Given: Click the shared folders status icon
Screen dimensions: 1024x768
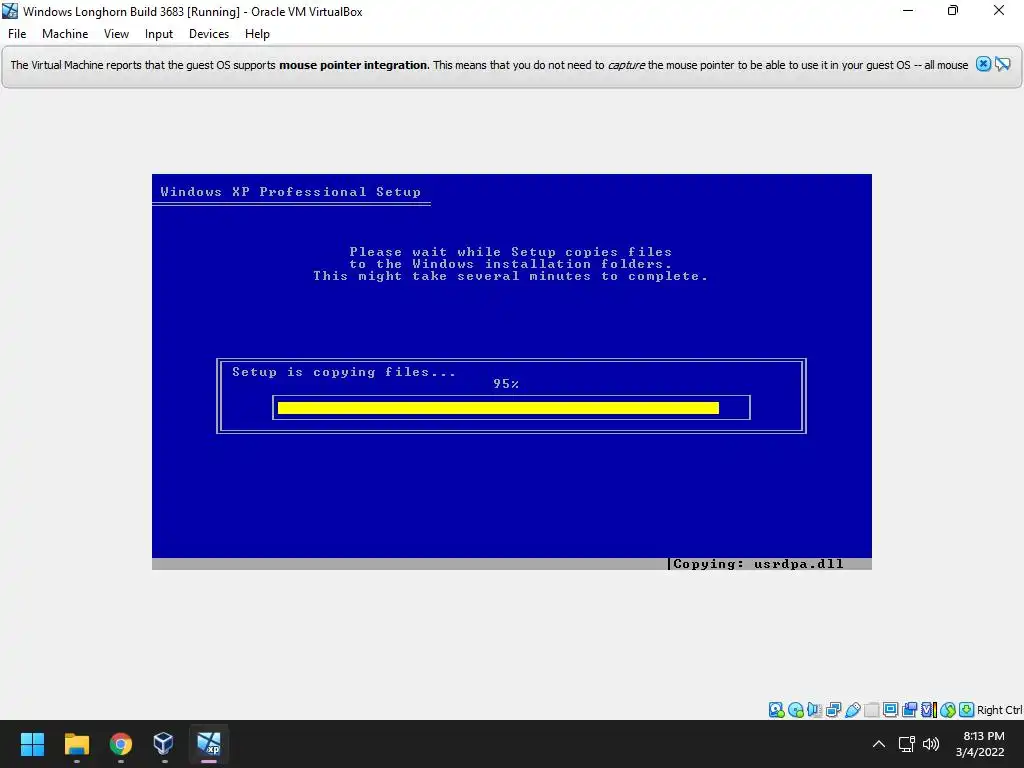Looking at the screenshot, I should click(x=872, y=710).
